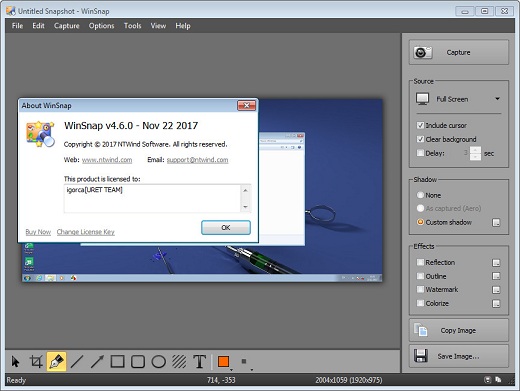Screen dimensions: 520x391
Task: Enable the Delay checkbox
Action: pos(420,153)
